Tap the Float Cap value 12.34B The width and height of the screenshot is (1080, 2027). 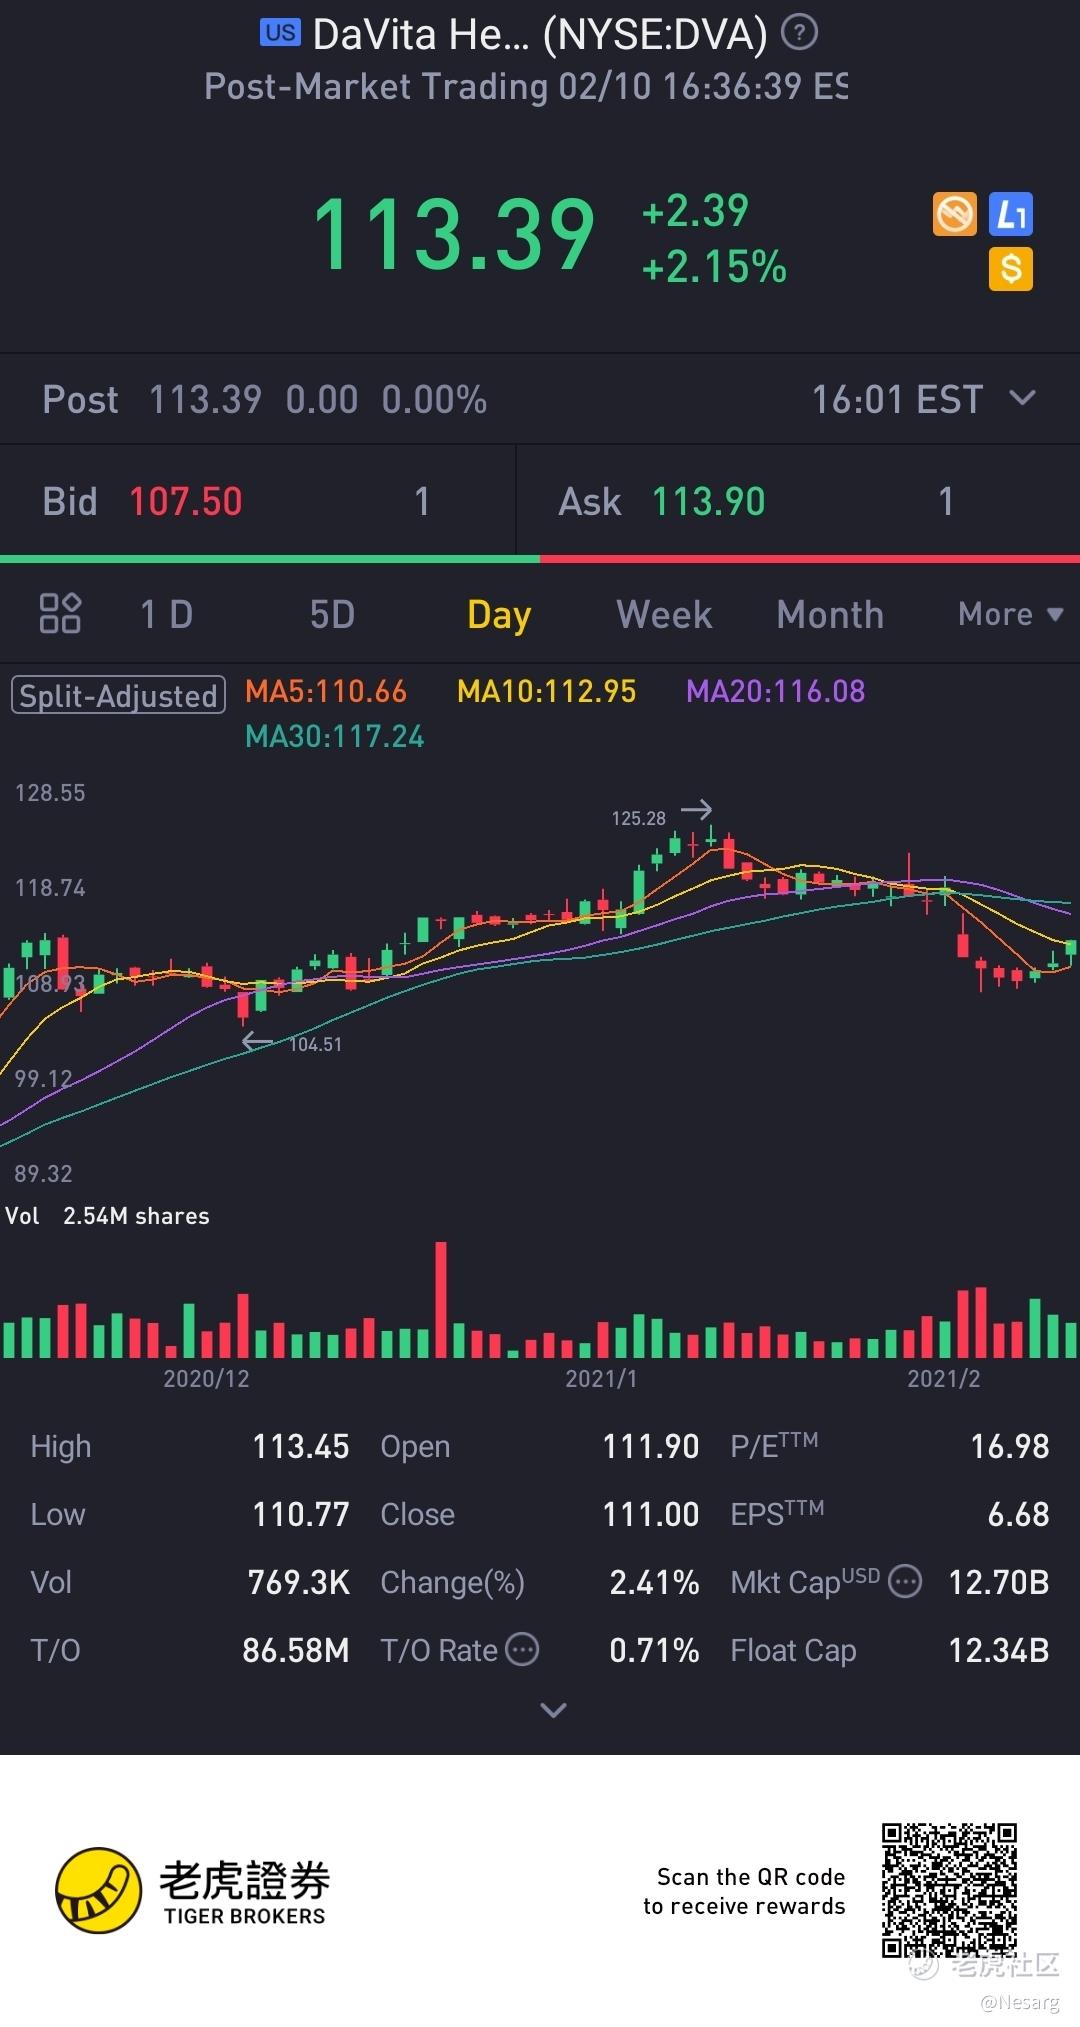click(x=999, y=1650)
